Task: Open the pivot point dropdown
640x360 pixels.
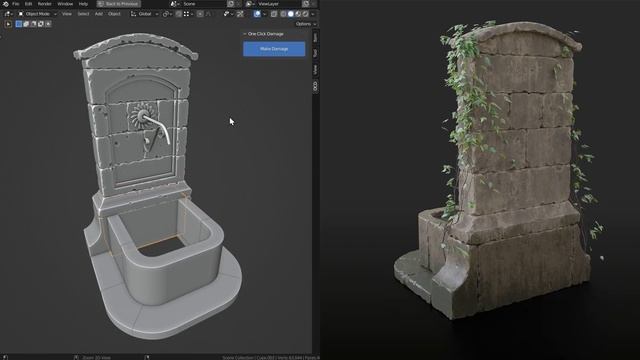Action: click(167, 14)
